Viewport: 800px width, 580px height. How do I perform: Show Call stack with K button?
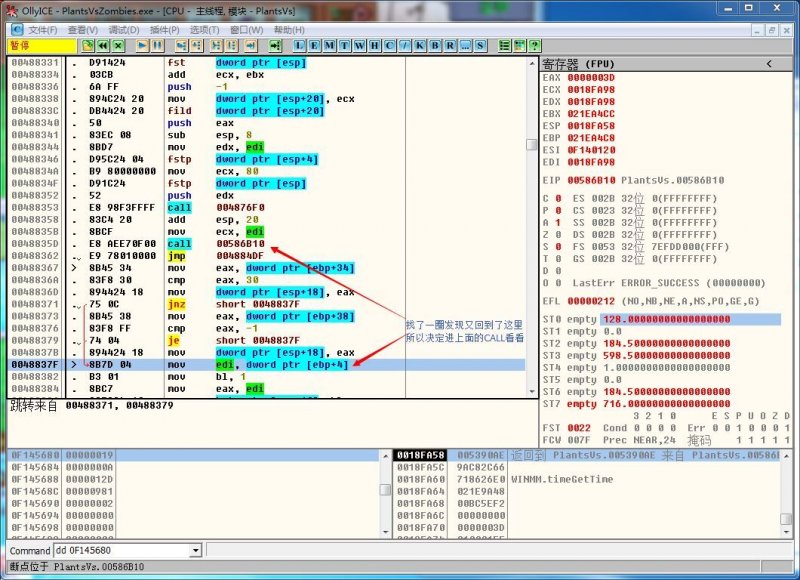click(420, 46)
